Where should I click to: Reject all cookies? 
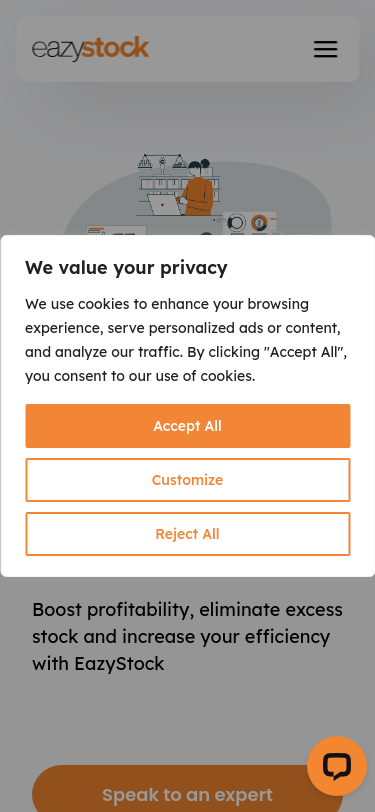click(x=188, y=534)
